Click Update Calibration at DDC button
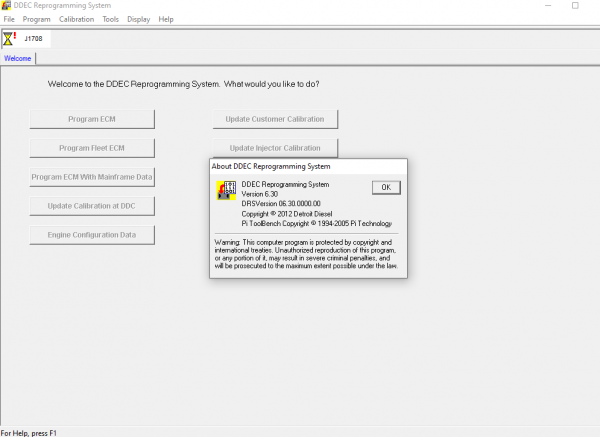The height and width of the screenshot is (437, 600). (x=92, y=206)
